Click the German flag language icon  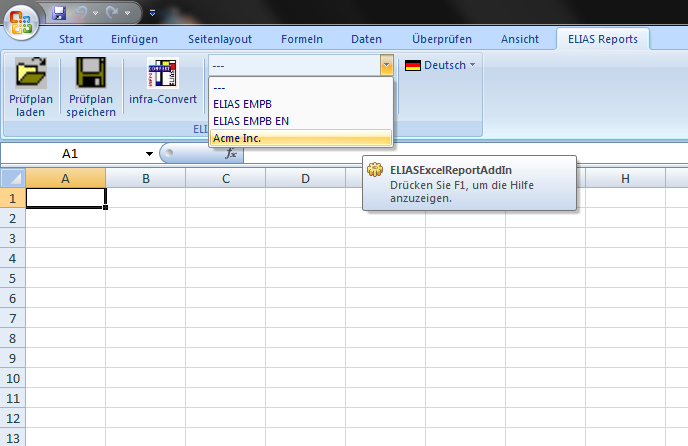tap(413, 65)
